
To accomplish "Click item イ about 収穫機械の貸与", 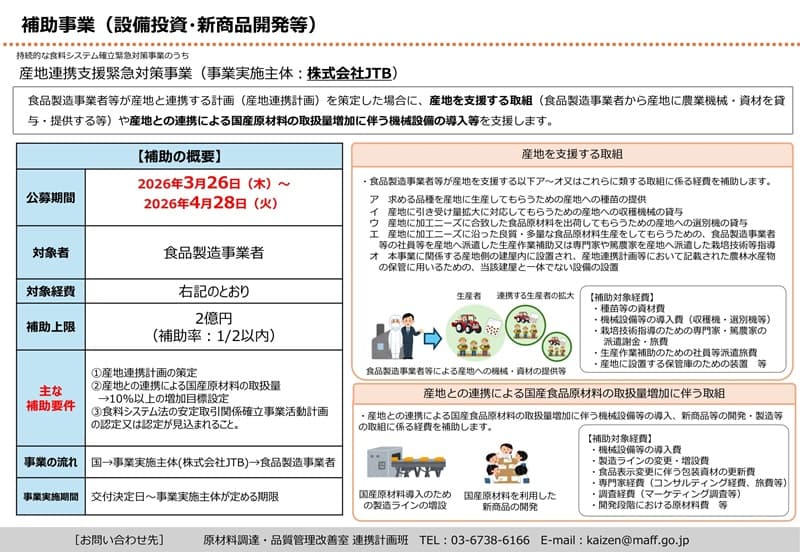I will point(526,211).
